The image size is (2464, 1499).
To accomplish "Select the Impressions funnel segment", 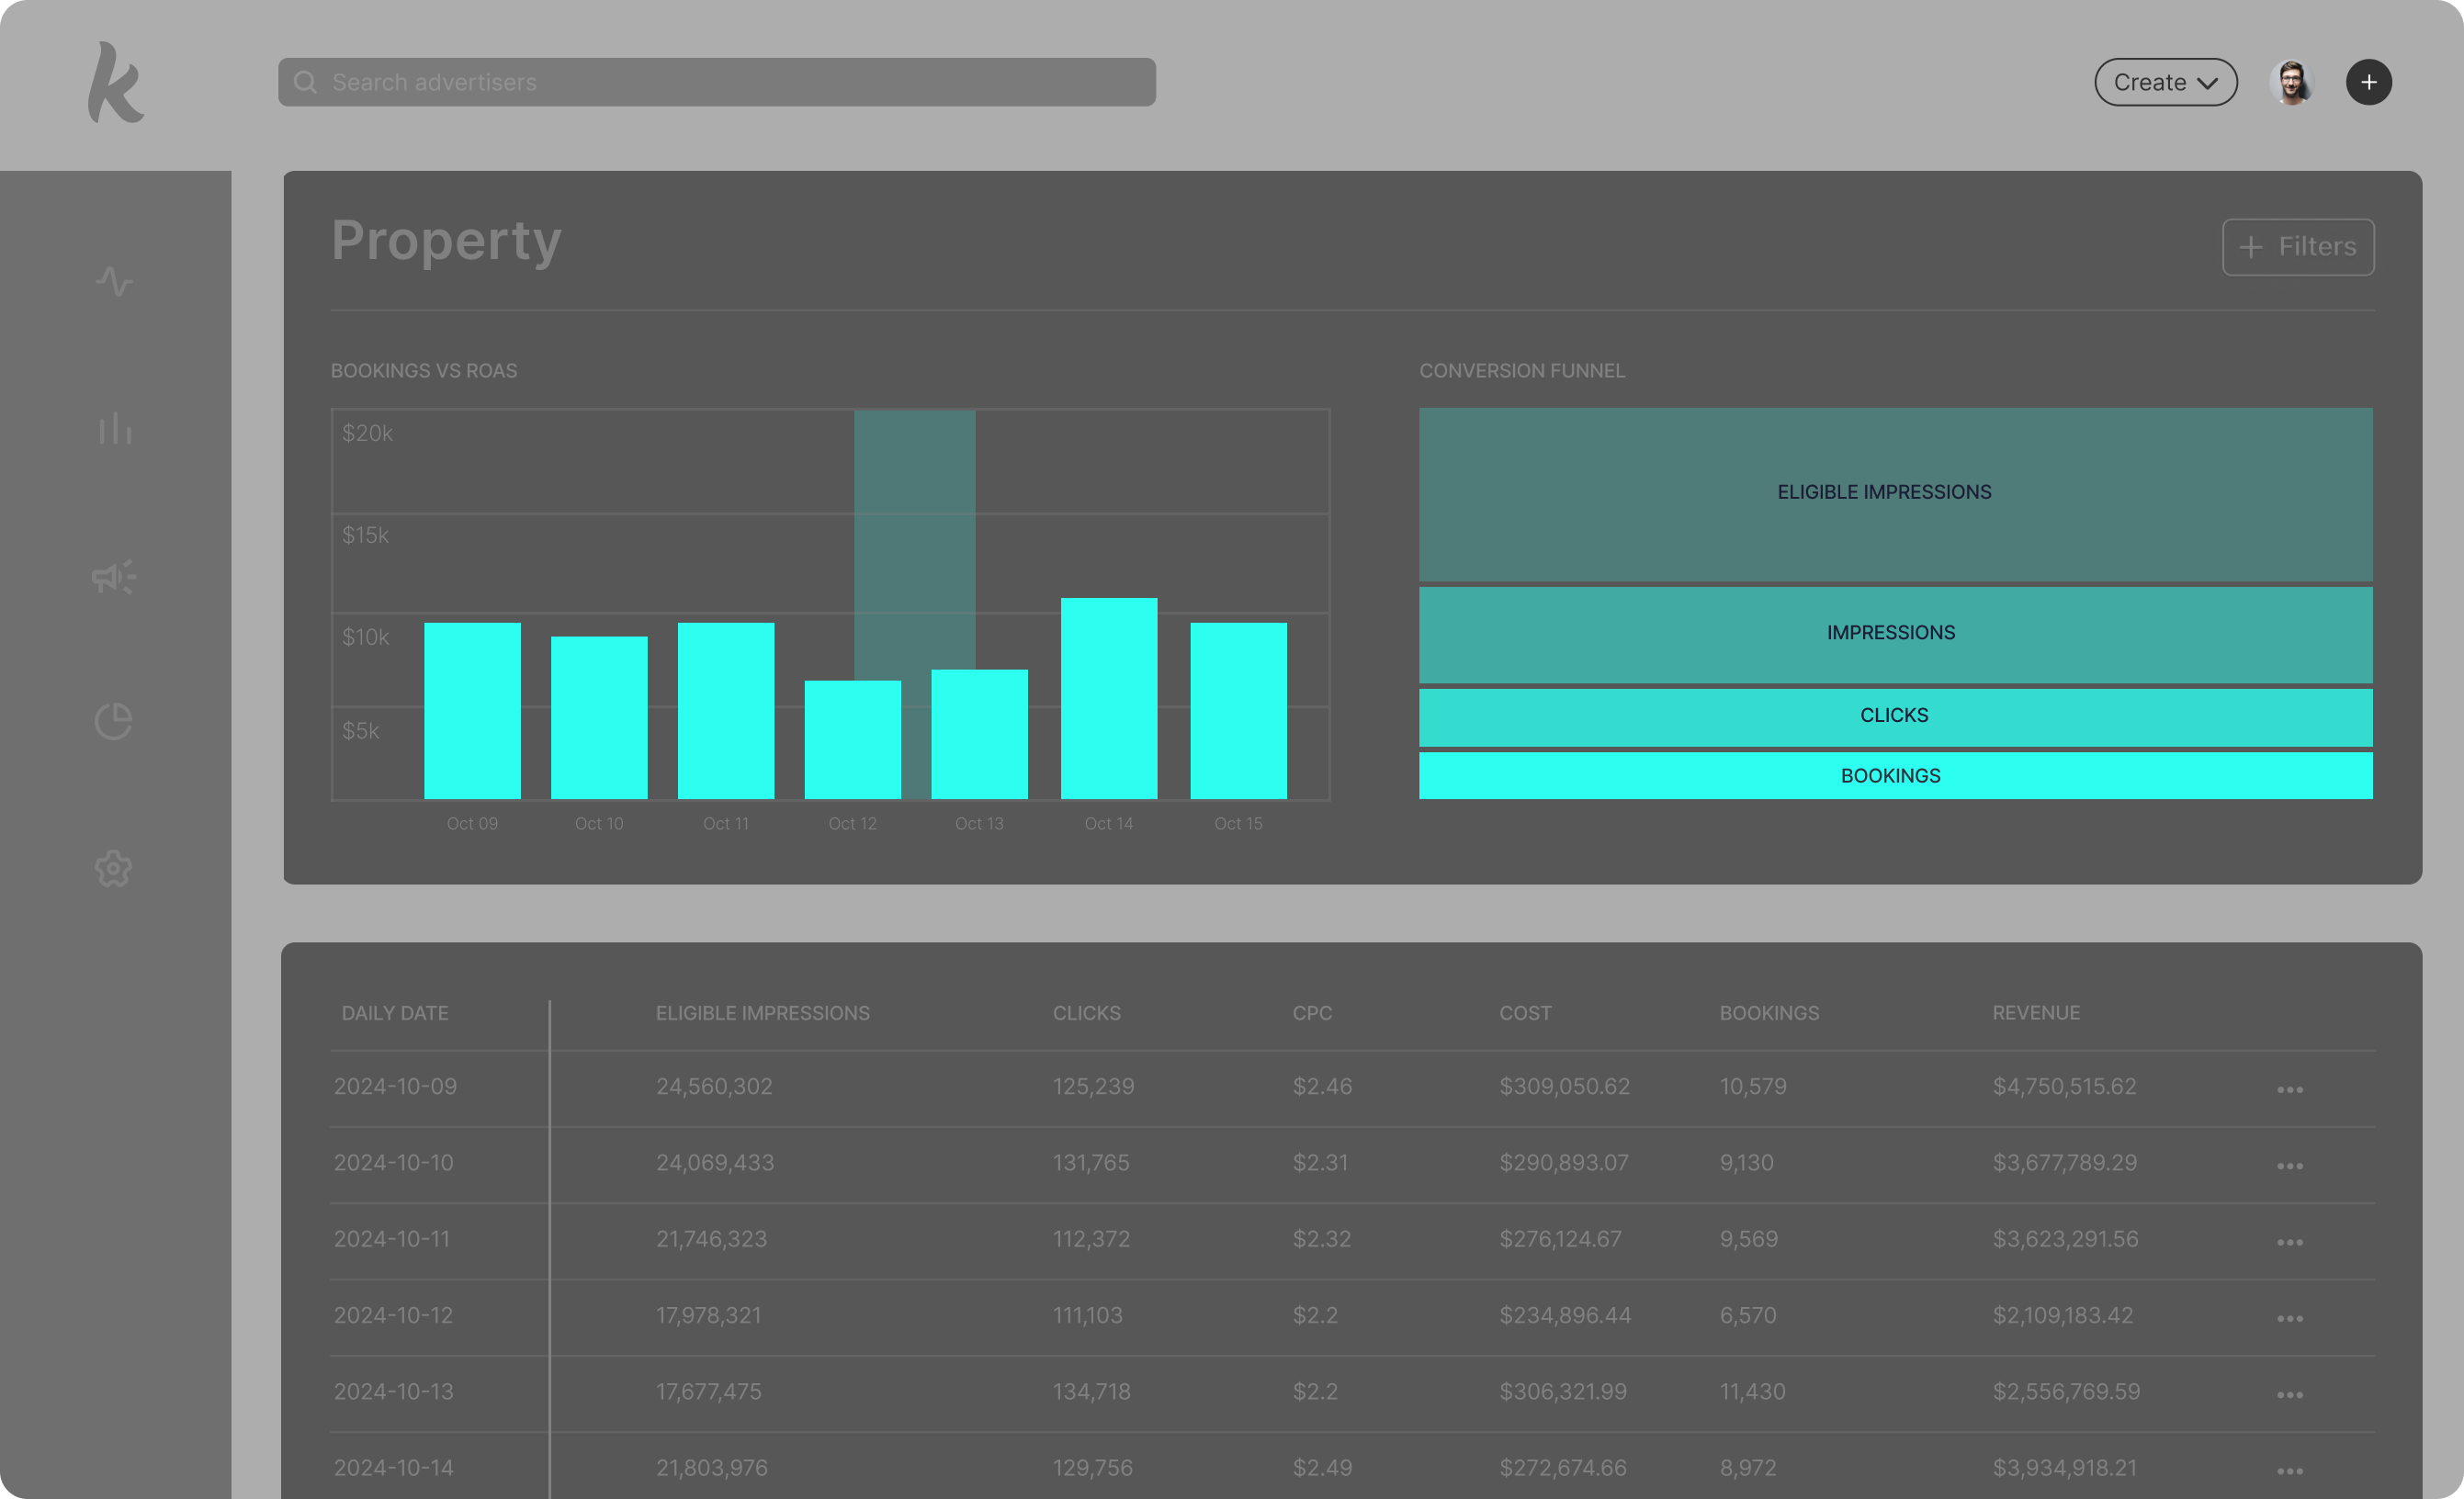I will (1895, 634).
